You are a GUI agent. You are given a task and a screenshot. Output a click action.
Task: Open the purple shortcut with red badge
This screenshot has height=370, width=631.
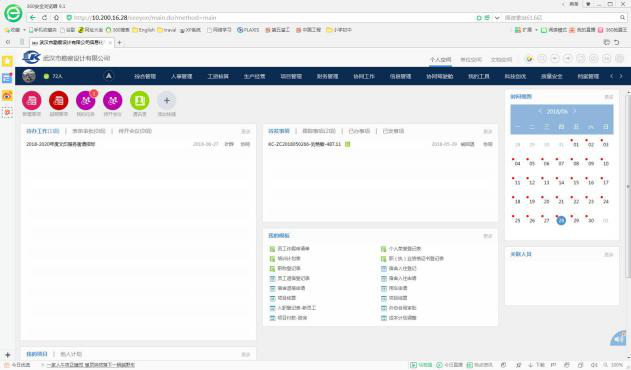[86, 101]
